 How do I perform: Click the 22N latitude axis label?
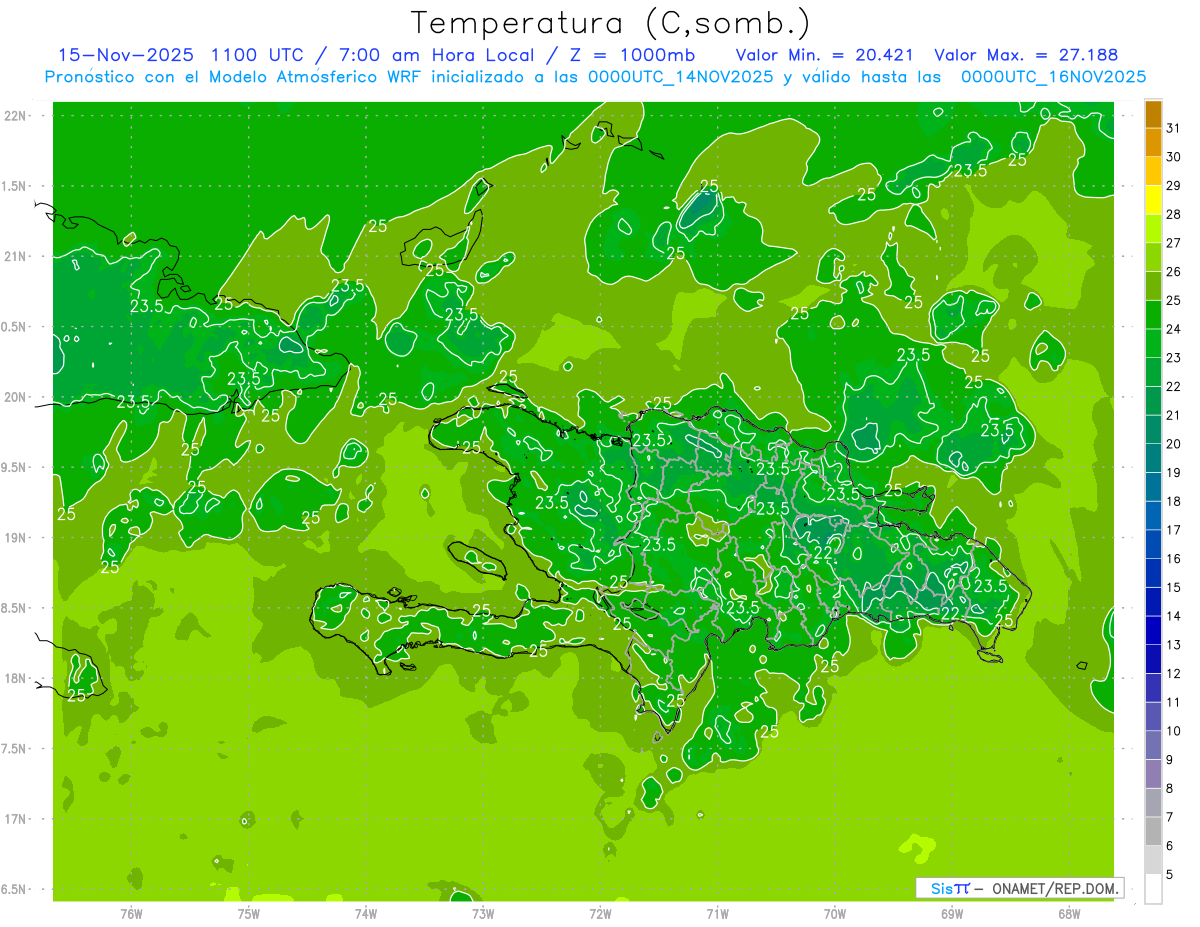(x=16, y=116)
